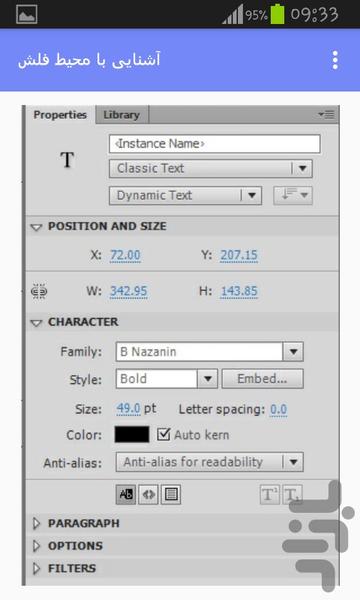Click the Bold style field
The width and height of the screenshot is (360, 600).
(x=156, y=379)
